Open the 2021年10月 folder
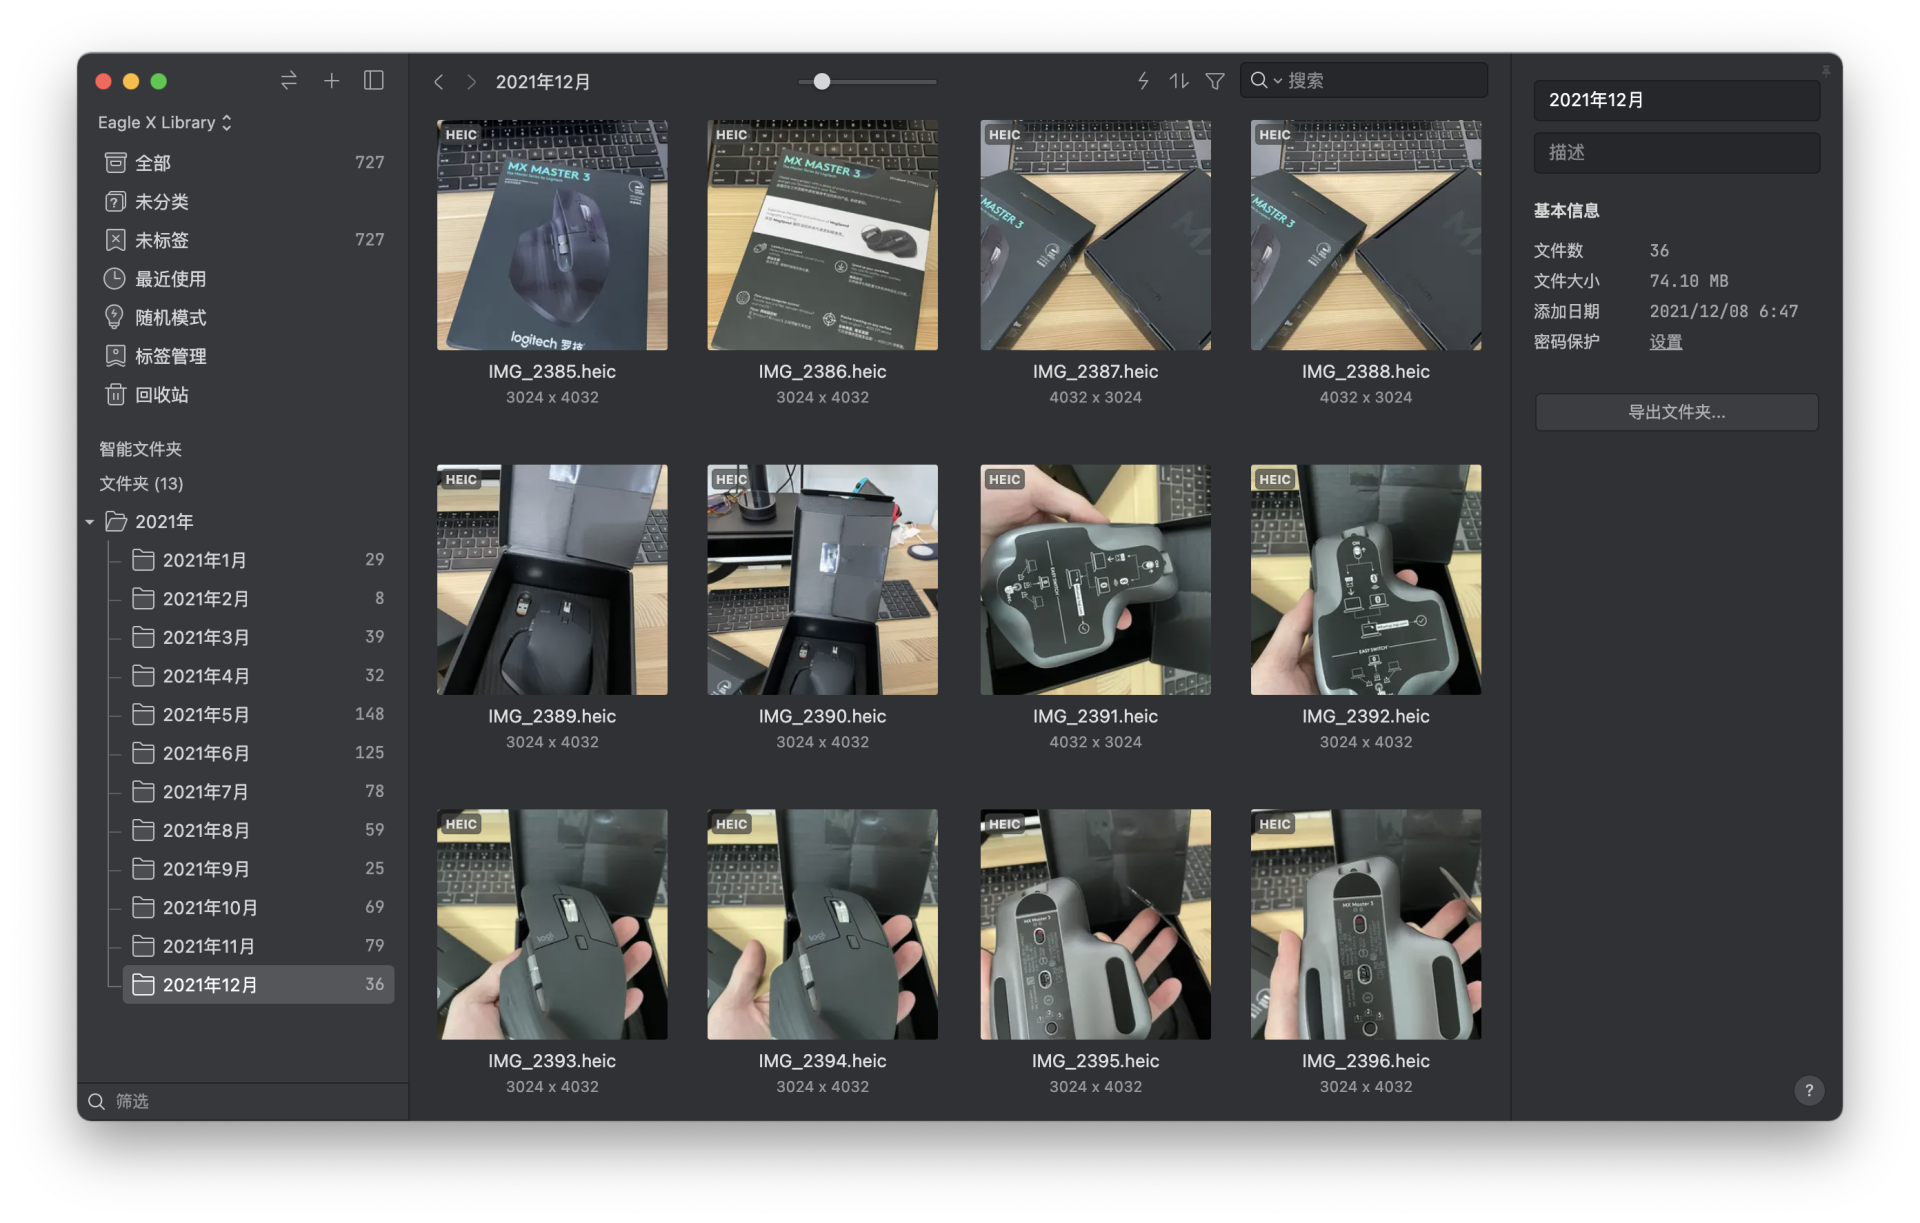This screenshot has height=1223, width=1920. point(258,907)
